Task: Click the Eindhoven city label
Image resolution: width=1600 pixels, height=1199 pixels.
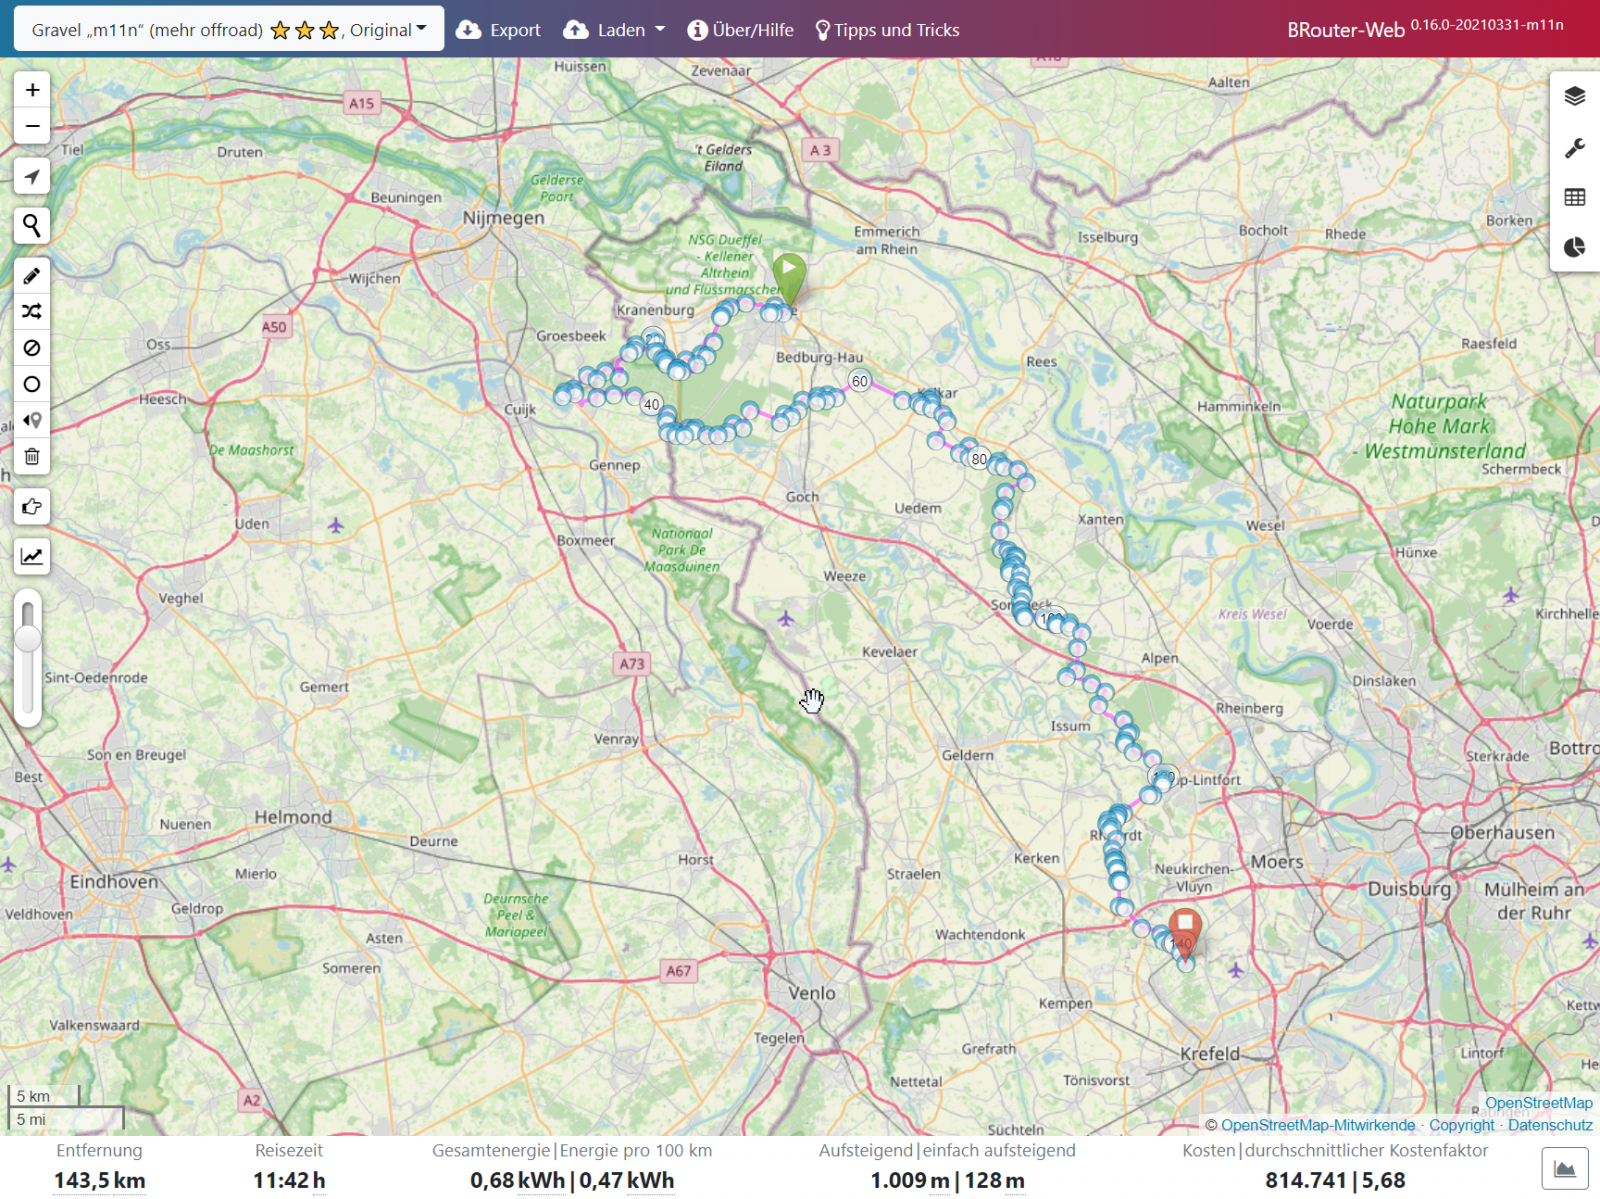Action: click(114, 882)
